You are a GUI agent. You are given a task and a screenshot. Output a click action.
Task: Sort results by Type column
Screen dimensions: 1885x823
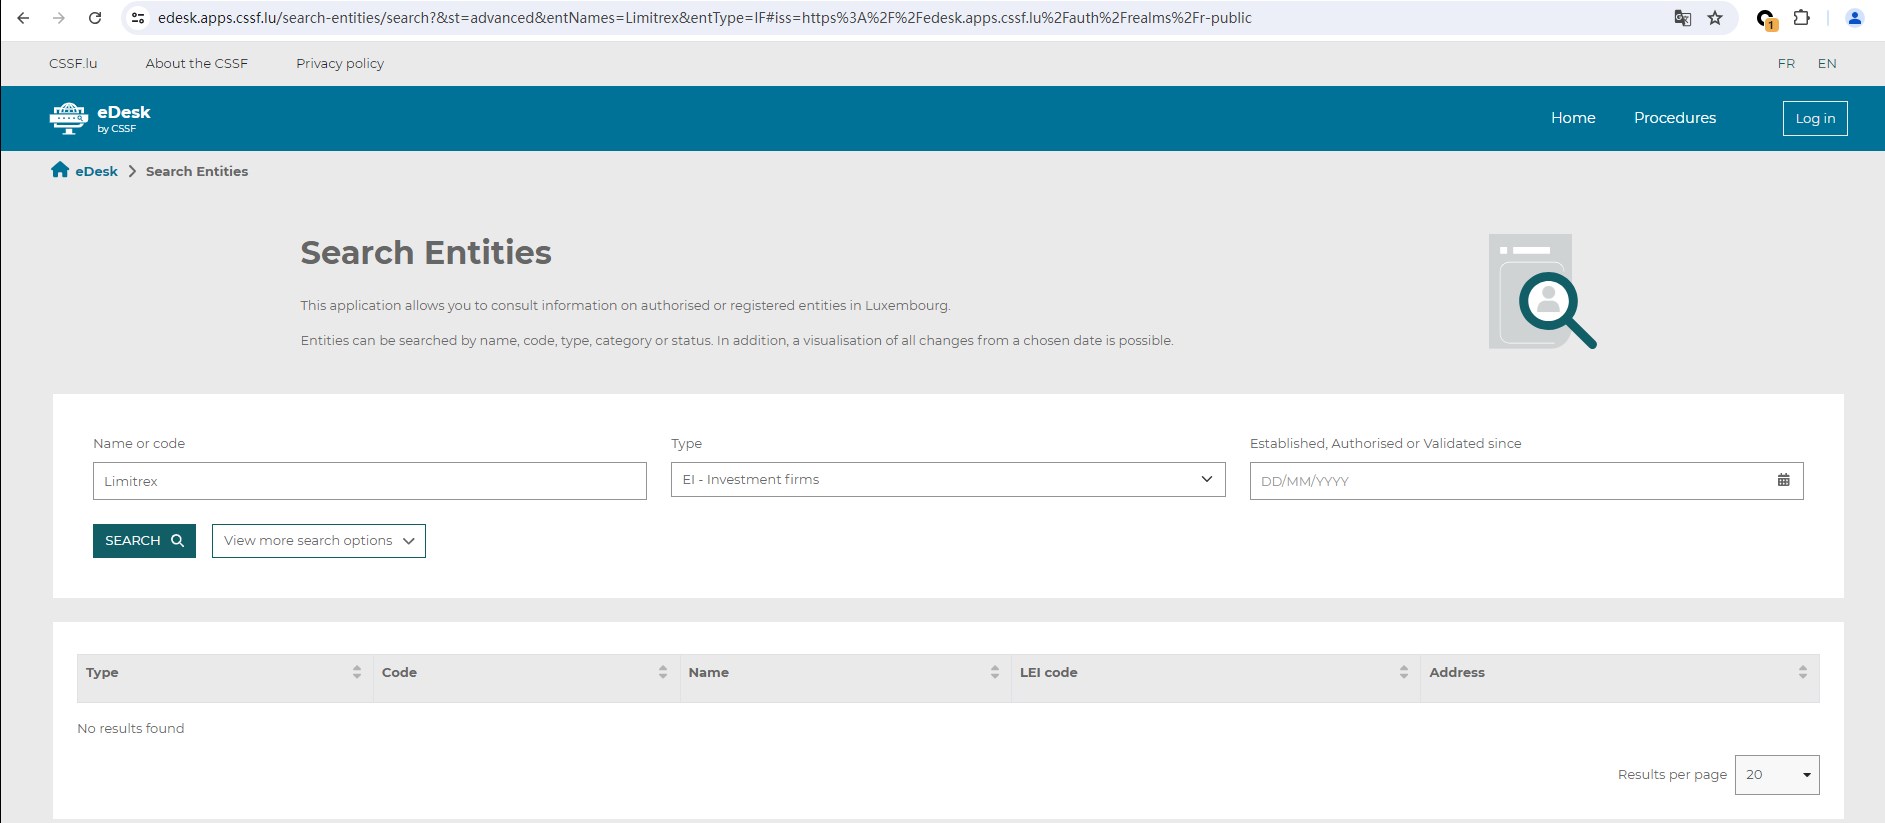356,673
